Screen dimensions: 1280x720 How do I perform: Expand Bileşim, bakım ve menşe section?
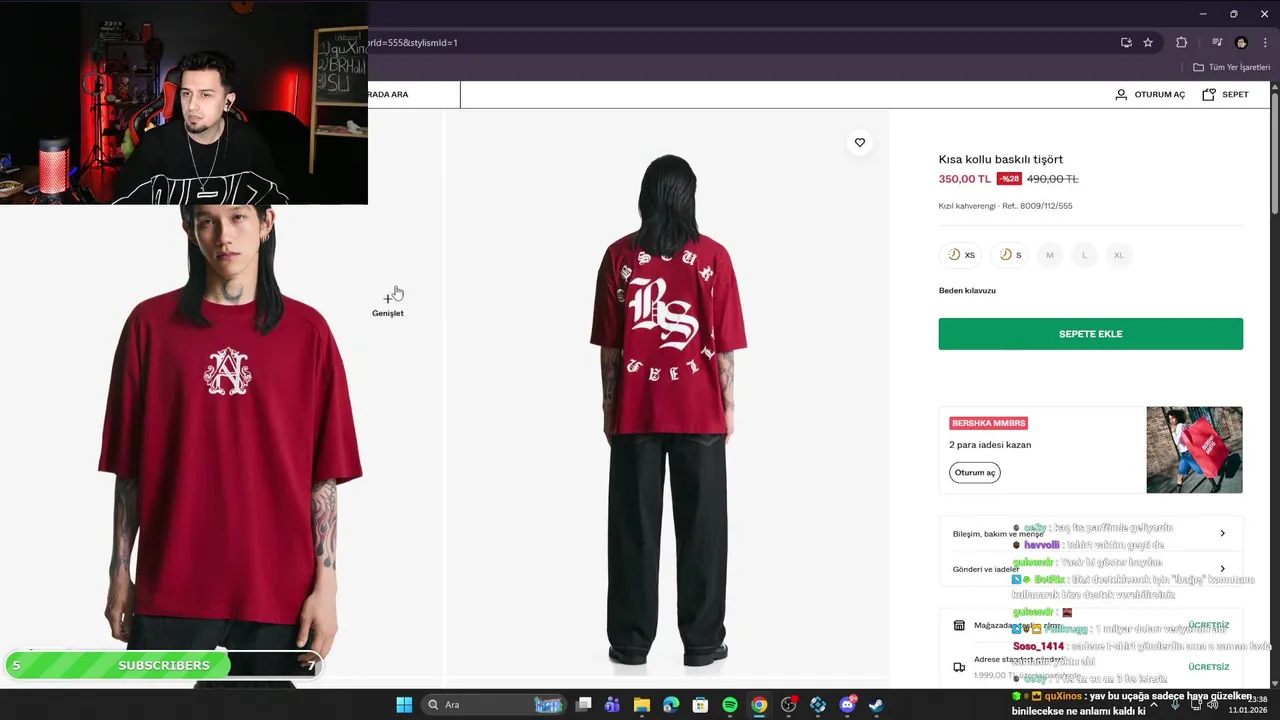point(1090,534)
